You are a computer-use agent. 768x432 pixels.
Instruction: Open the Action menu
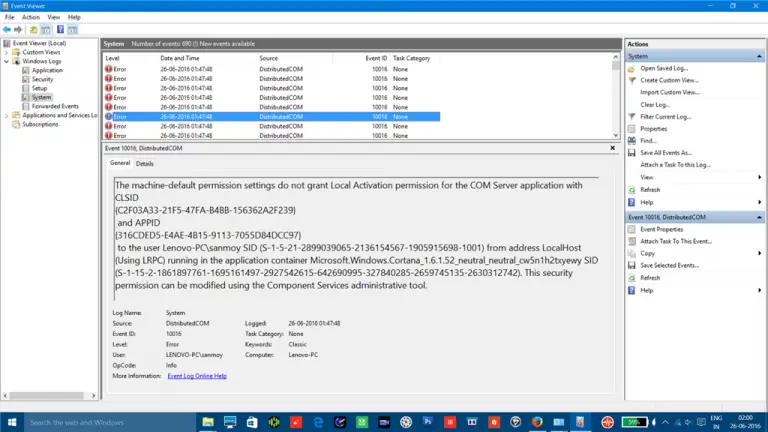pyautogui.click(x=30, y=17)
